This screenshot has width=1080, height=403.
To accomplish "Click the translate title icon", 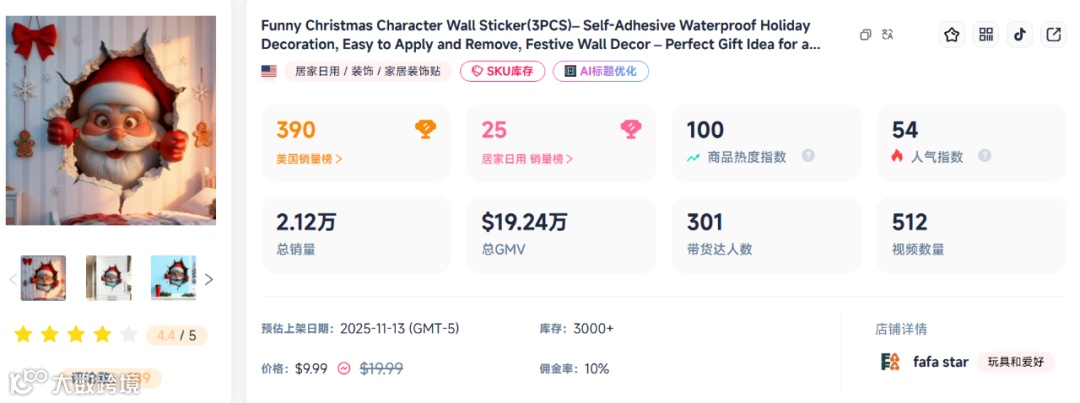I will (887, 35).
